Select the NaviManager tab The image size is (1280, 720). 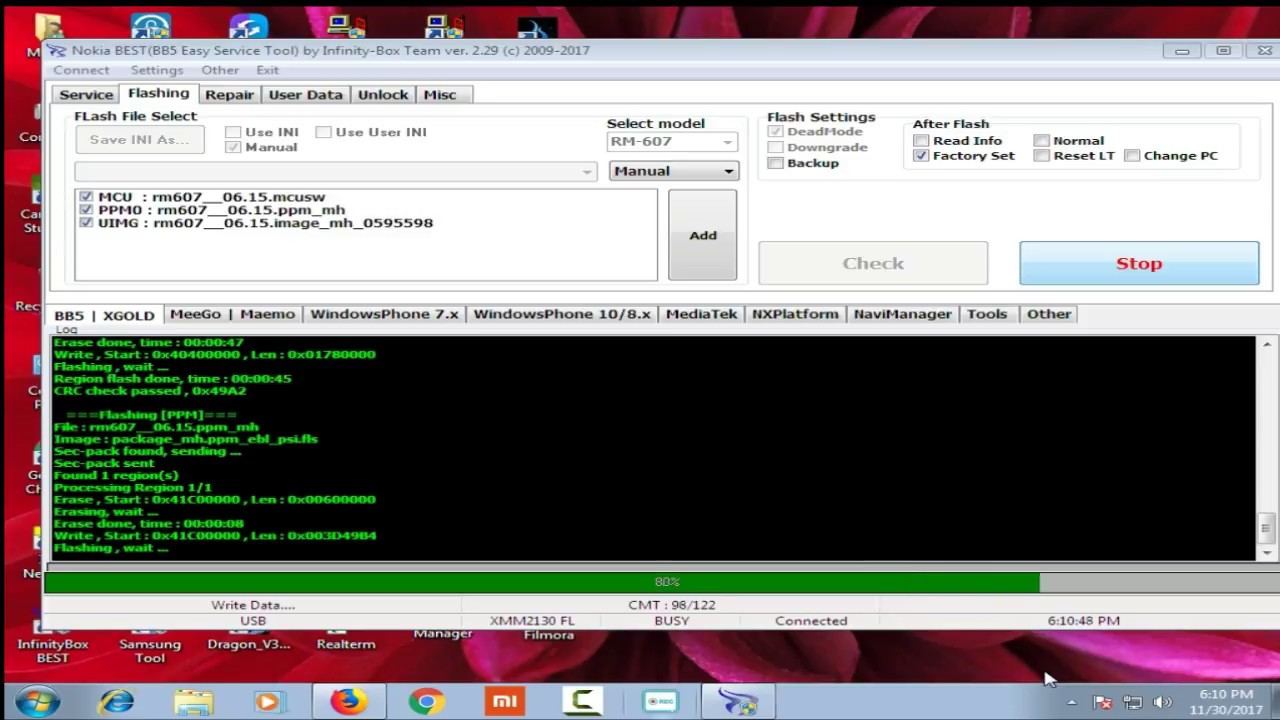click(x=903, y=314)
